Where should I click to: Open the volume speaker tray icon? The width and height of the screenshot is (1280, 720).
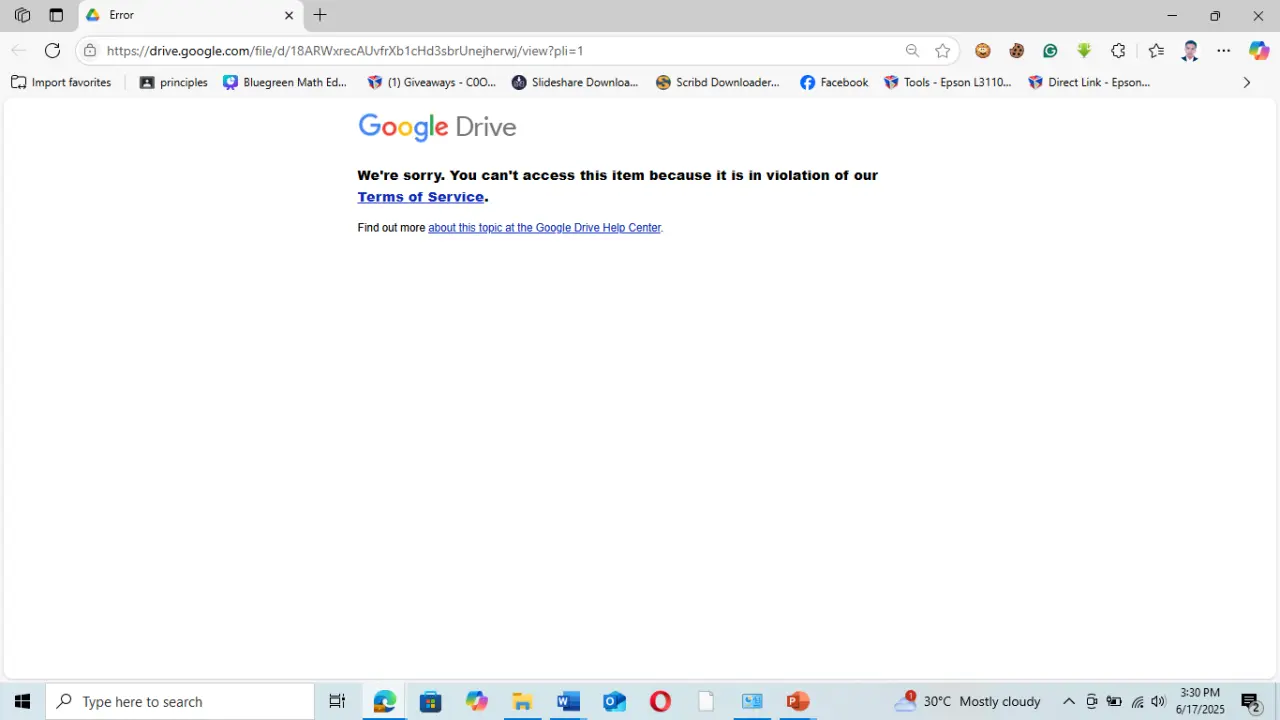1159,702
